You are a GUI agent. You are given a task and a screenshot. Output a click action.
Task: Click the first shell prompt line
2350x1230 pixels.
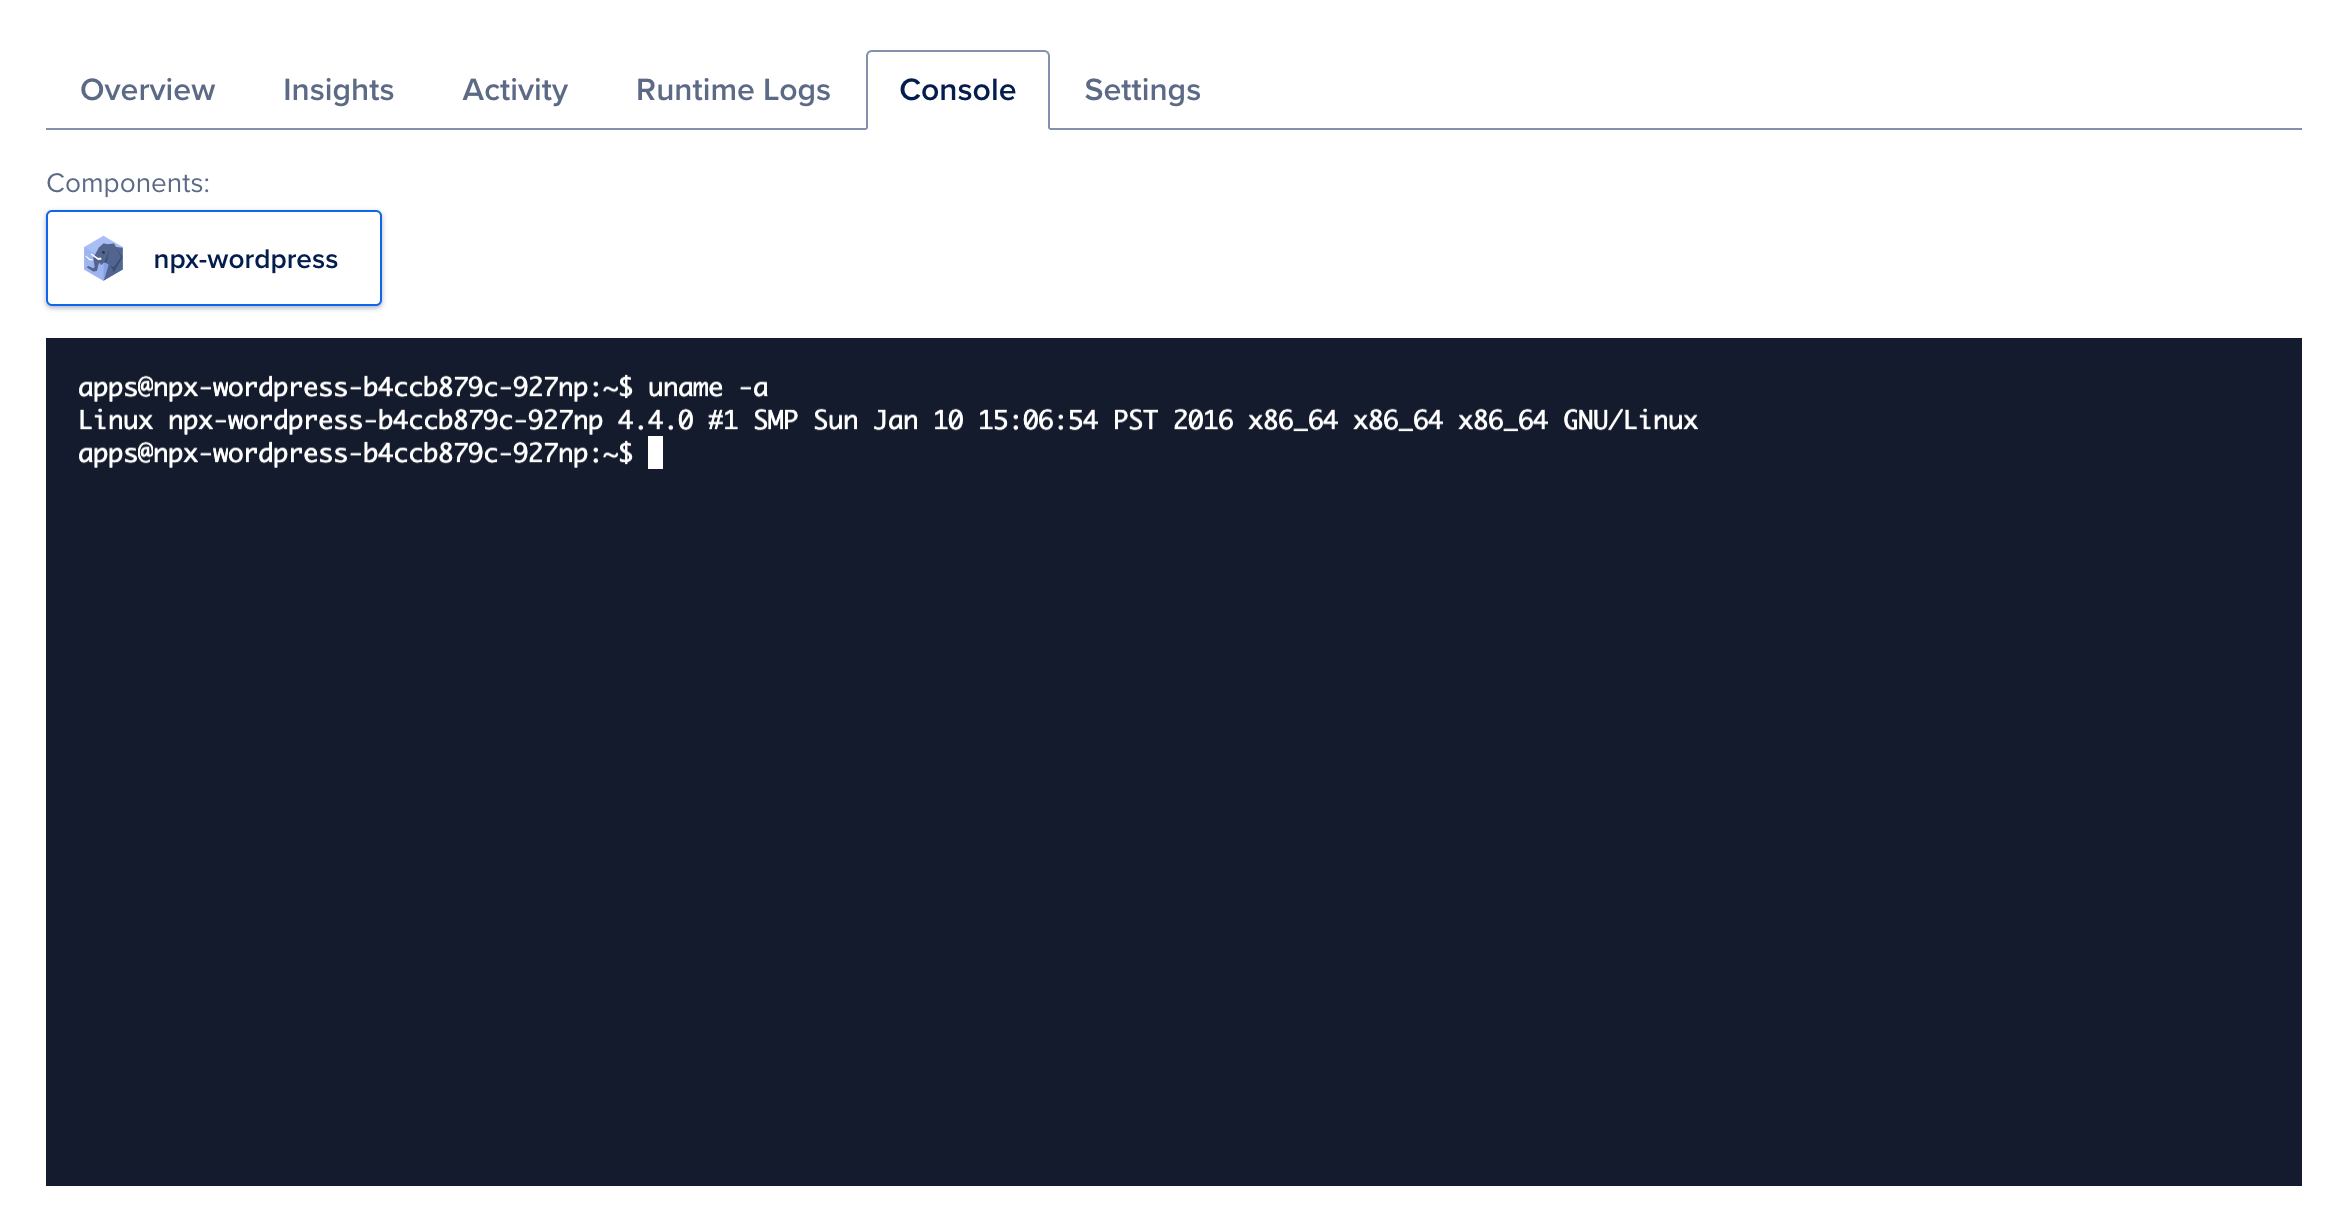click(x=354, y=388)
